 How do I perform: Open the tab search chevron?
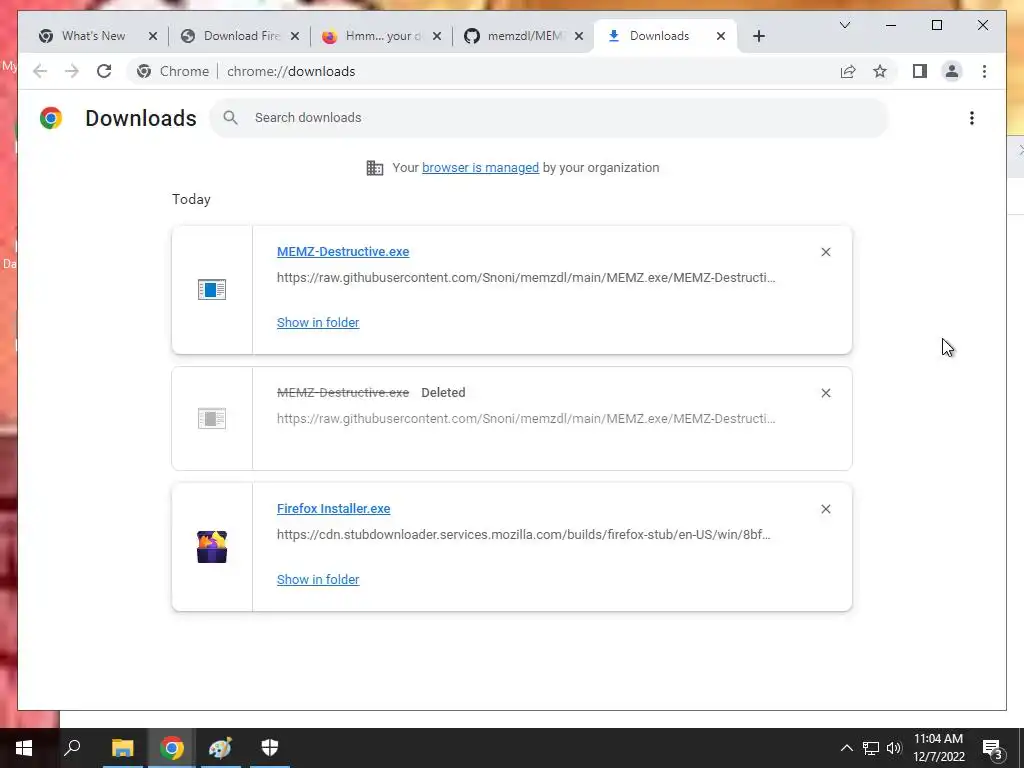[844, 25]
